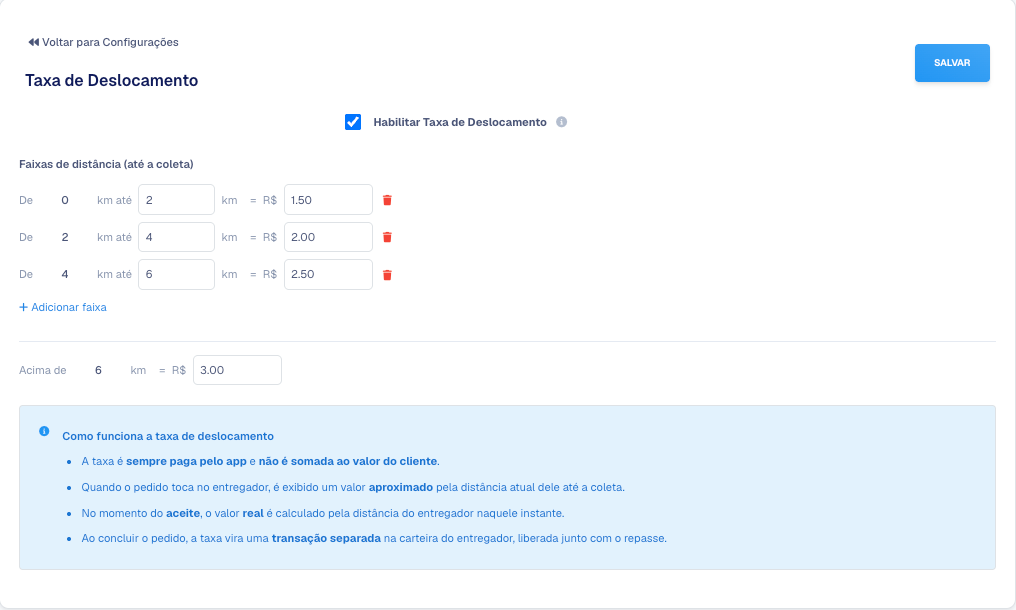1016x610 pixels.
Task: Click the Habilitar Taxa de Deslocamento label
Action: tap(460, 122)
